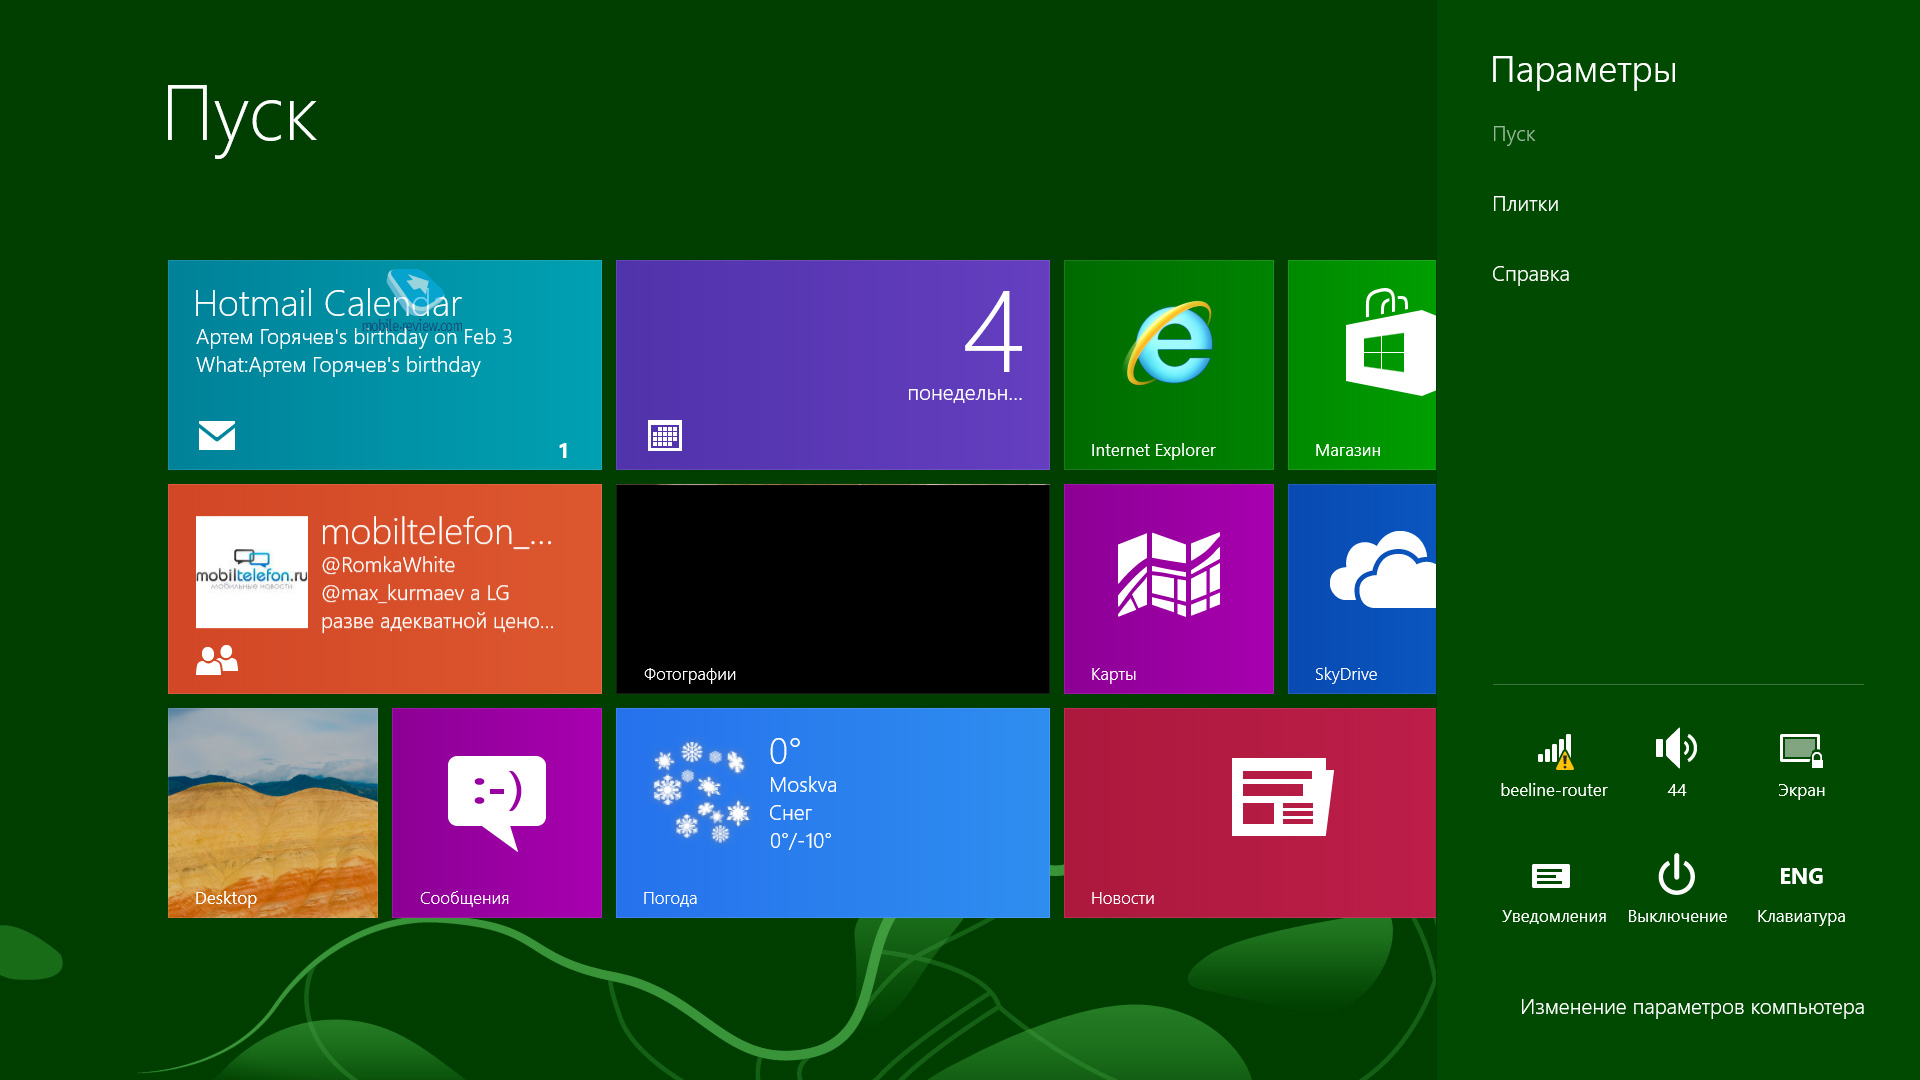Open the Магазин store tile
1920x1080 pixels.
pyautogui.click(x=1362, y=365)
